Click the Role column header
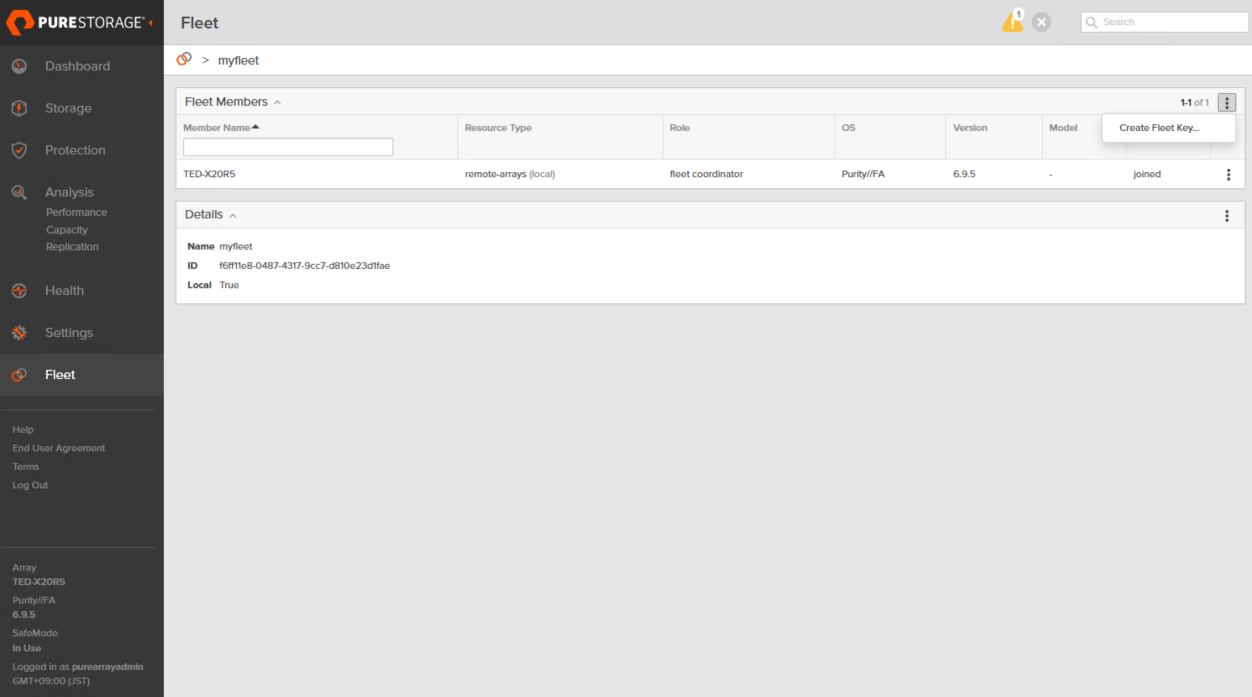The image size is (1252, 697). coord(680,128)
